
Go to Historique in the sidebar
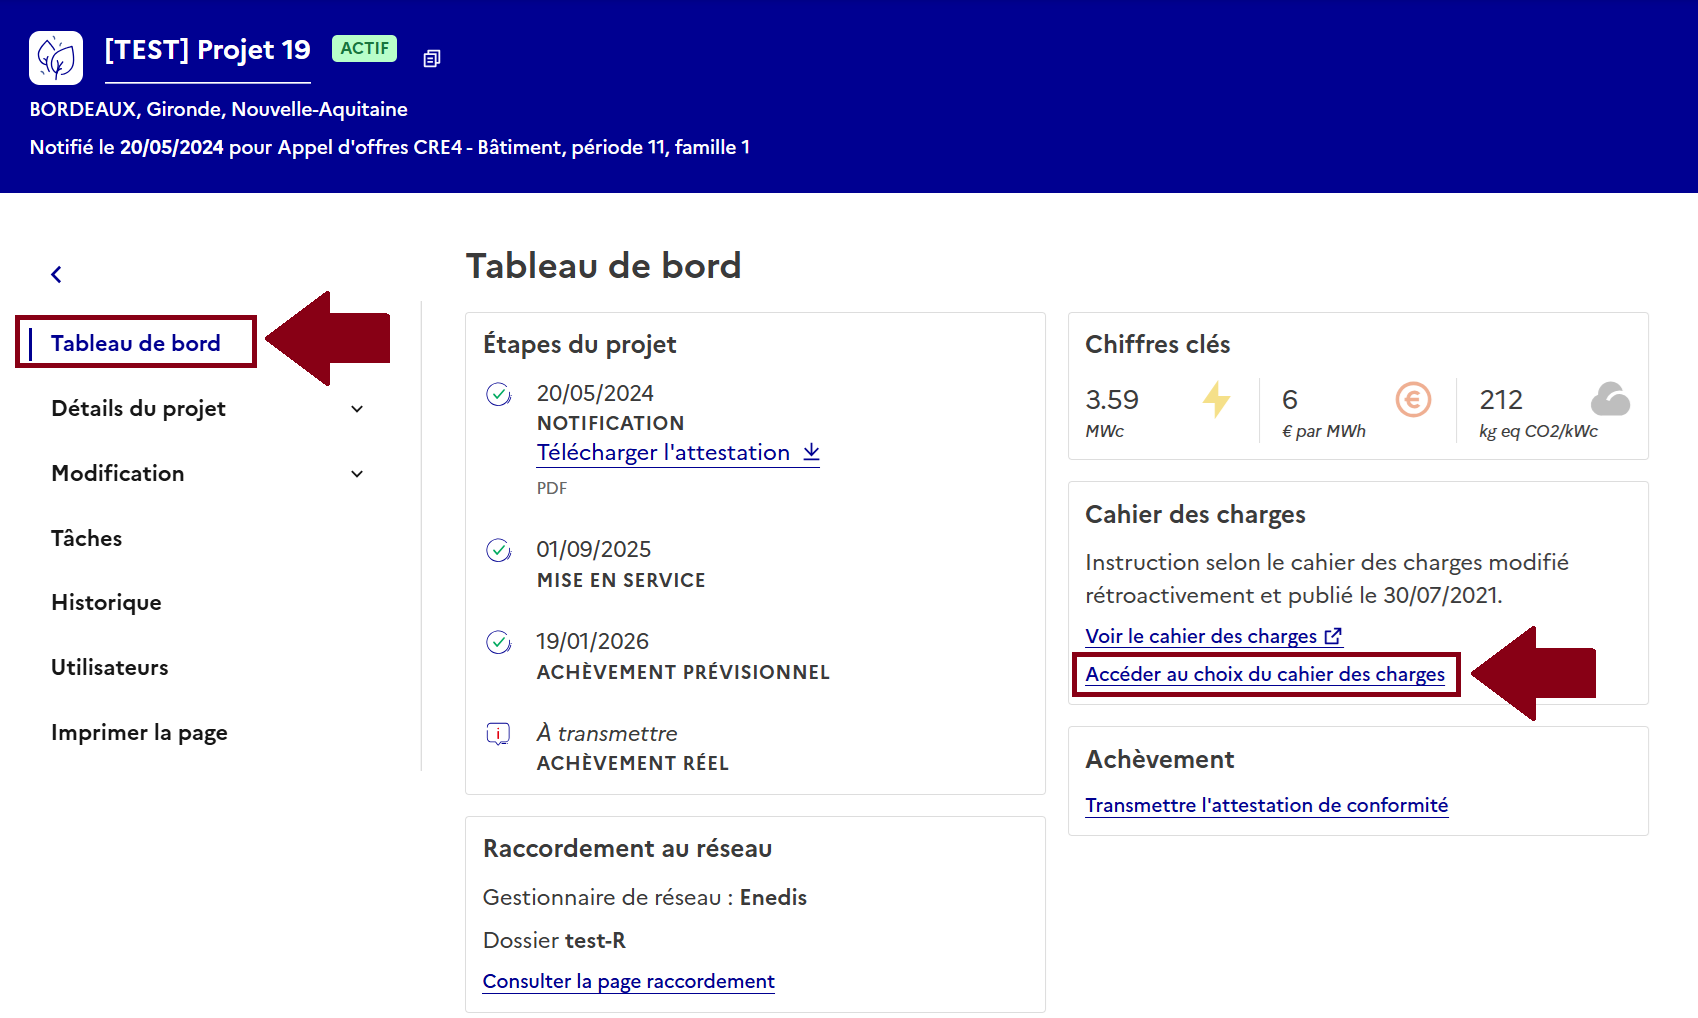pos(106,603)
